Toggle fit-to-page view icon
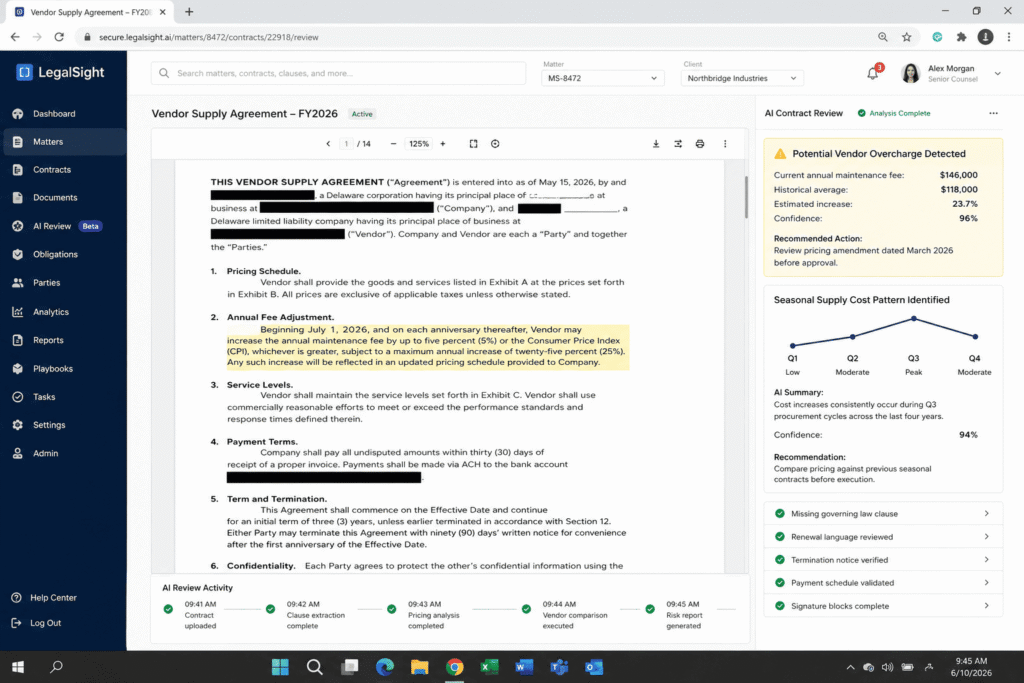1024x683 pixels. coord(473,144)
